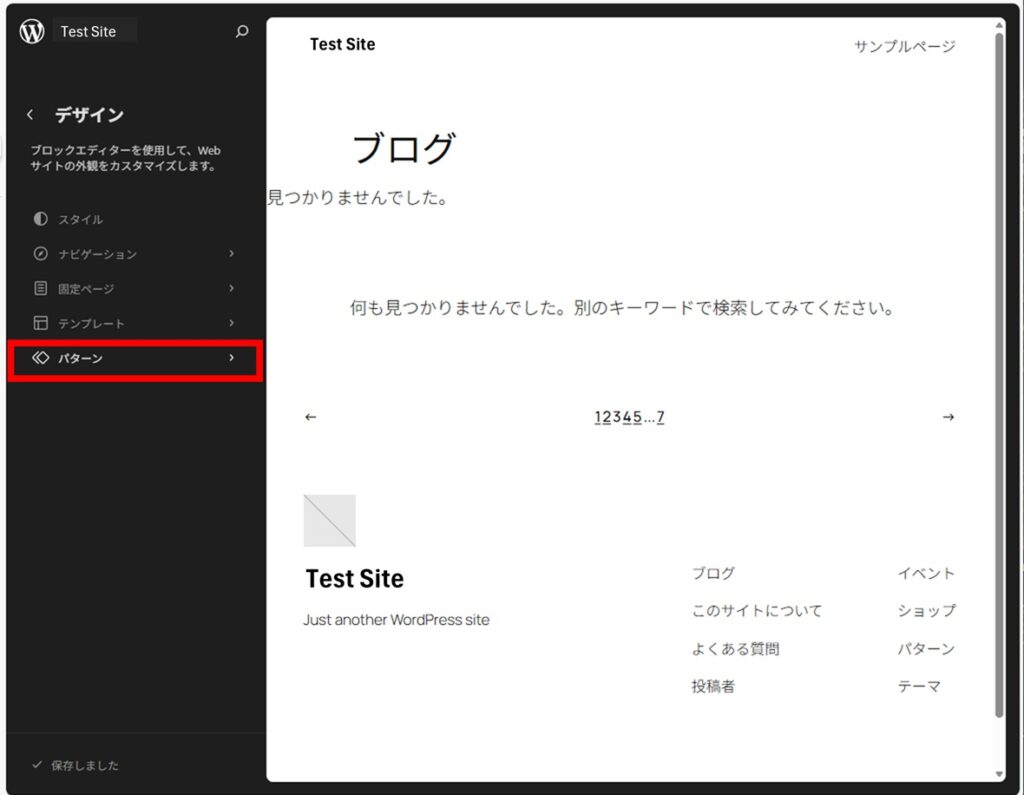
Task: Click the スタイル half-circle icon
Action: pos(40,219)
